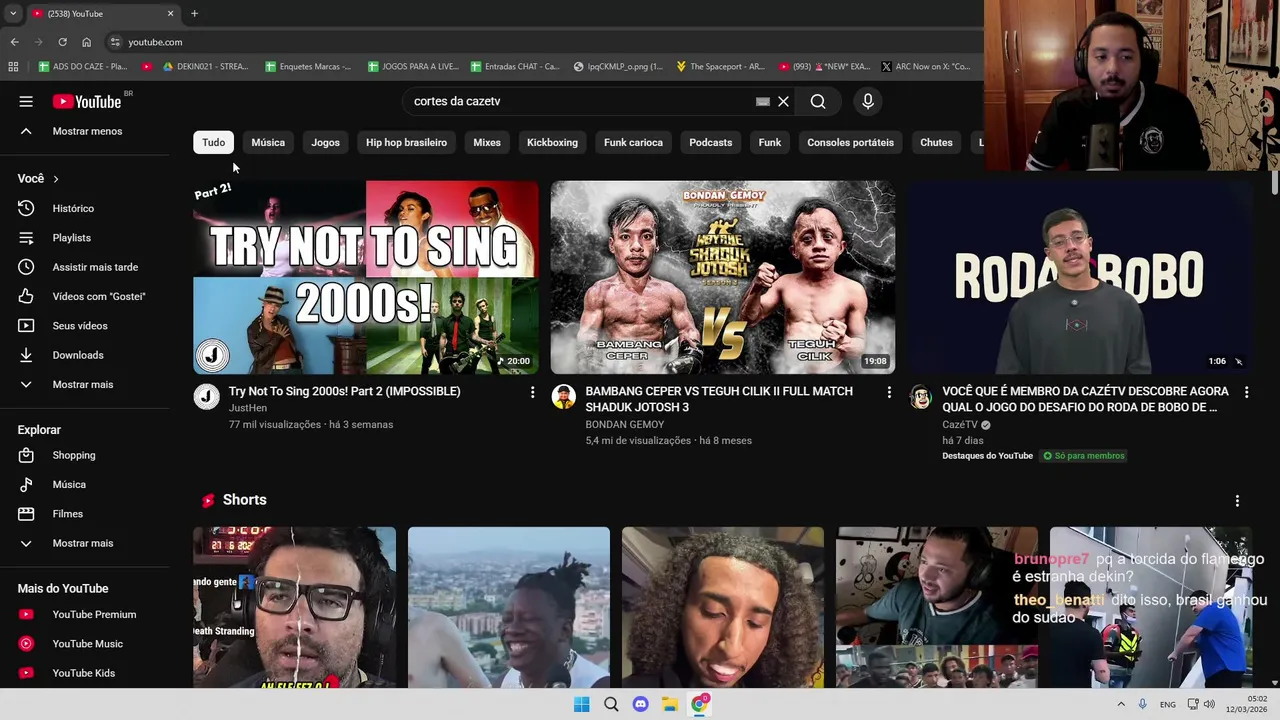Open YouTube Kids link
Image resolution: width=1280 pixels, height=720 pixels.
point(84,673)
